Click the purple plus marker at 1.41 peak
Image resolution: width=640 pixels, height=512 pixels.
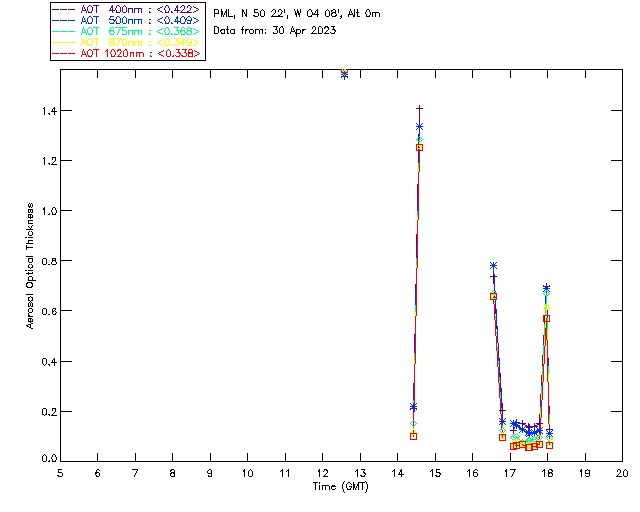click(x=419, y=108)
